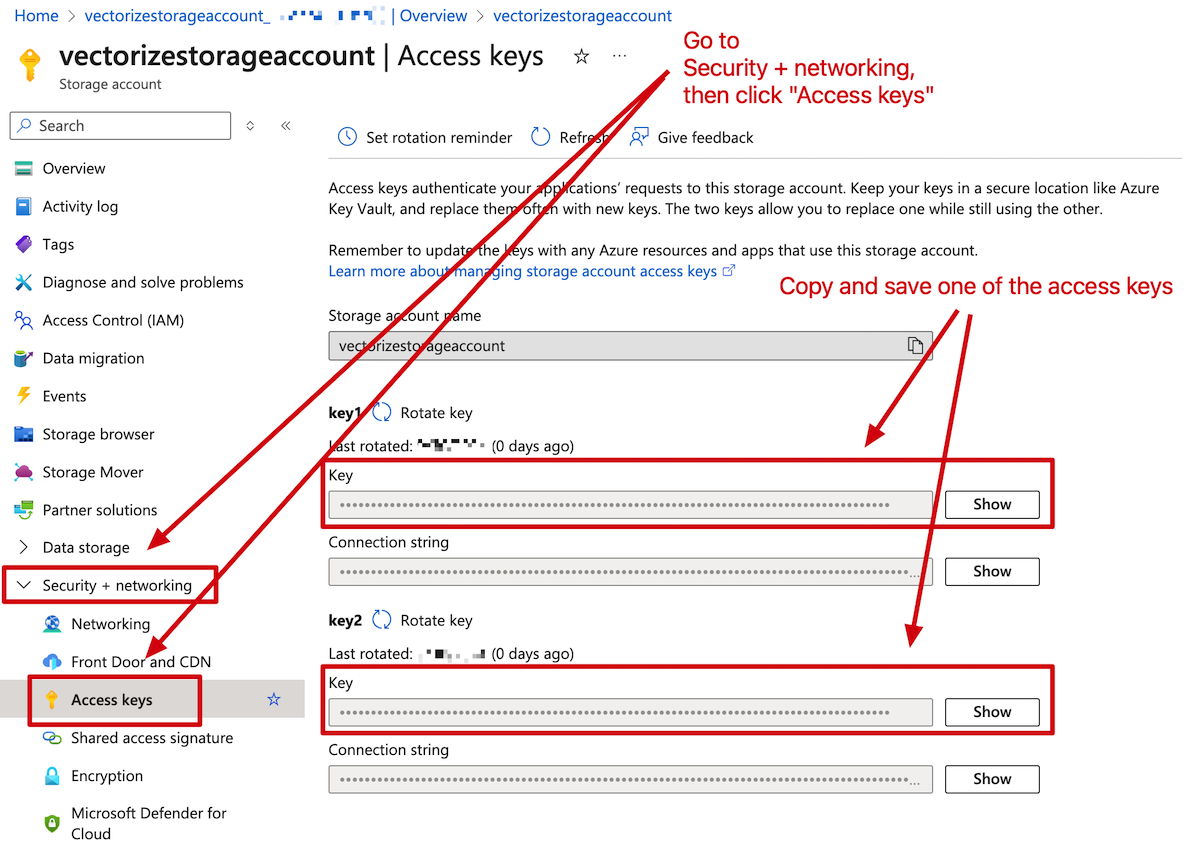Viewport: 1200px width, 847px height.
Task: Open Overview in the sidebar
Action: click(74, 169)
